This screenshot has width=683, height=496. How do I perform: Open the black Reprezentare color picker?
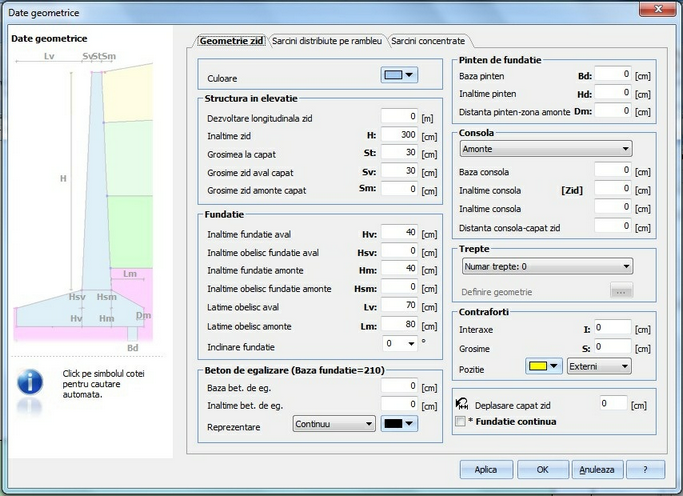399,424
